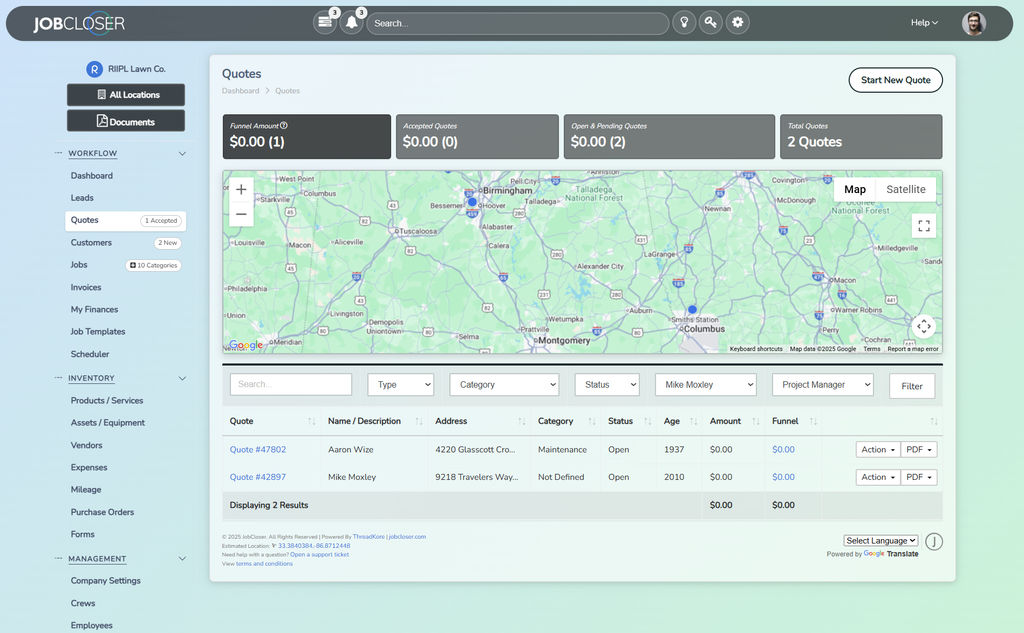Screen dimensions: 1024x633
Task: Click the key icon in the top bar
Action: coord(710,22)
